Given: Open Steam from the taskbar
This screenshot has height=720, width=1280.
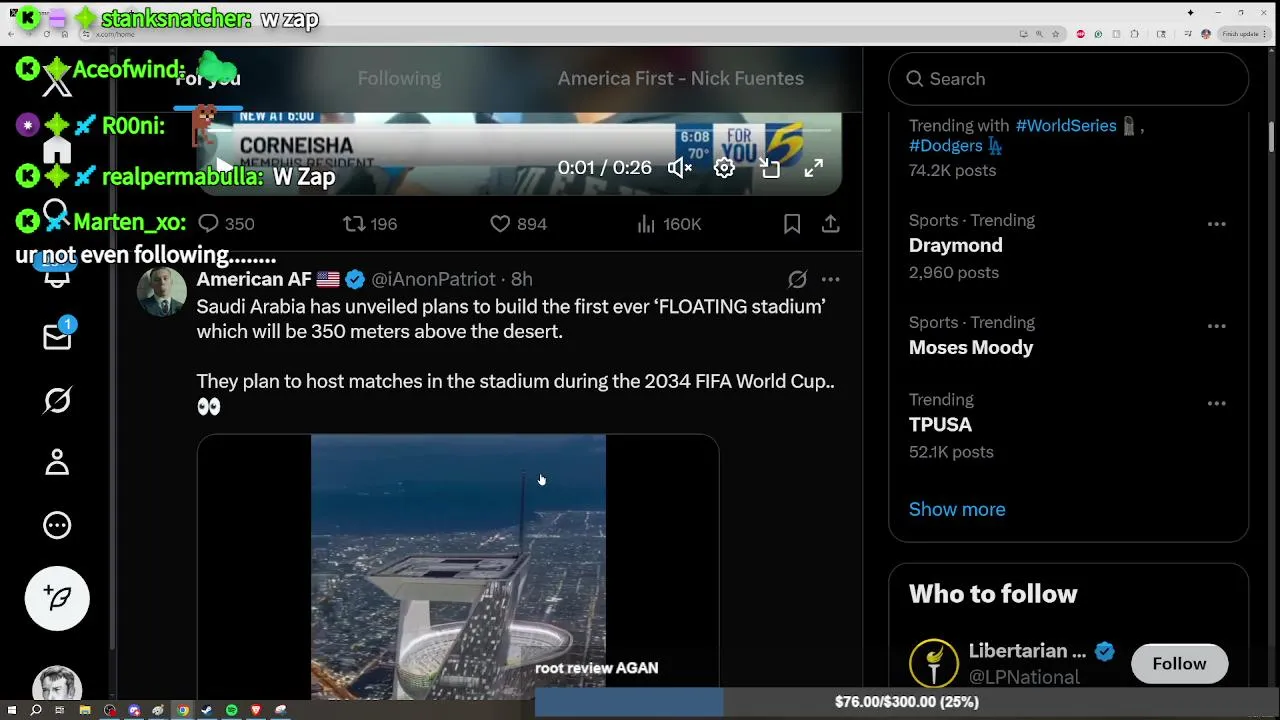Looking at the screenshot, I should [207, 710].
